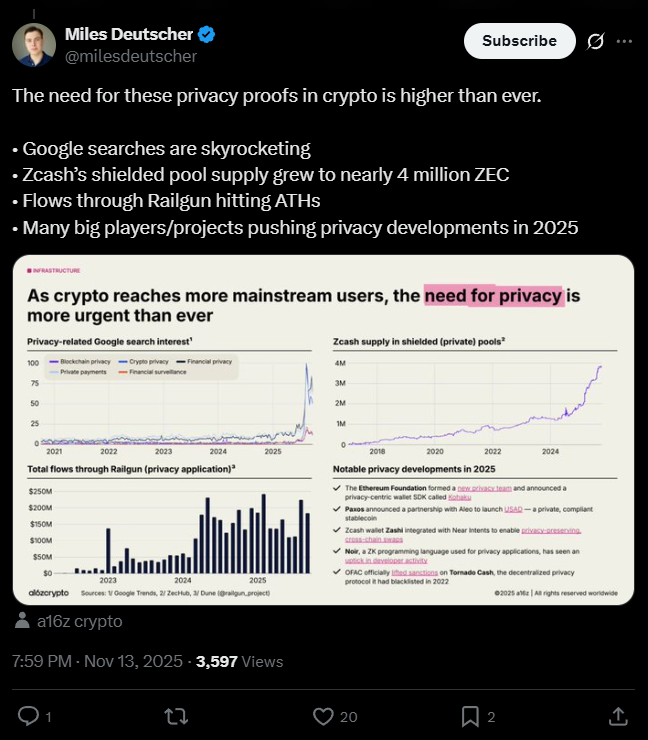Open the tagged a16z crypto account

[79, 621]
